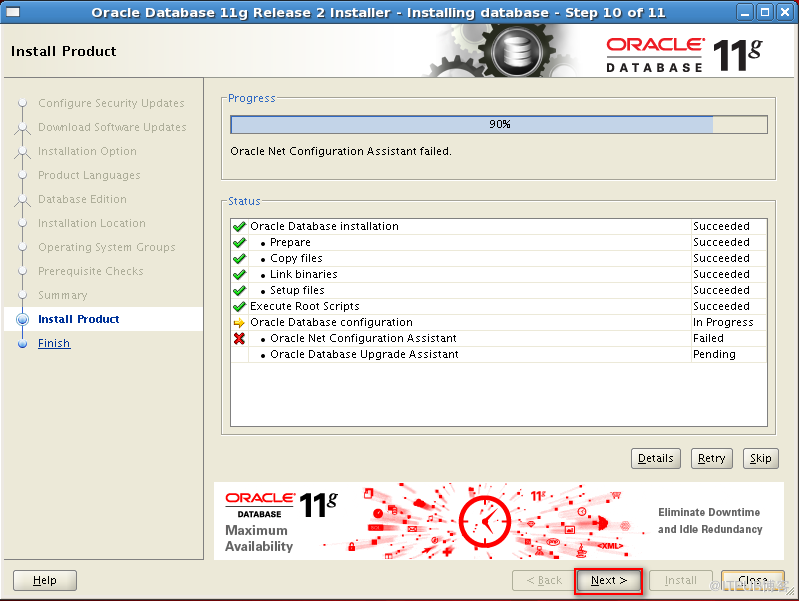Click the Install Product step bullet
This screenshot has height=601, width=799.
tap(22, 320)
